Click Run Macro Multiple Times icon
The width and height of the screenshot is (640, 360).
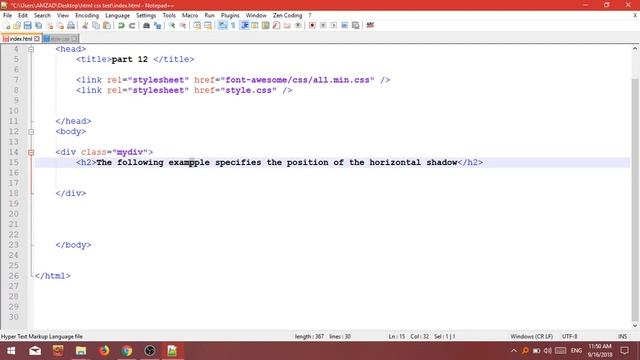(344, 25)
